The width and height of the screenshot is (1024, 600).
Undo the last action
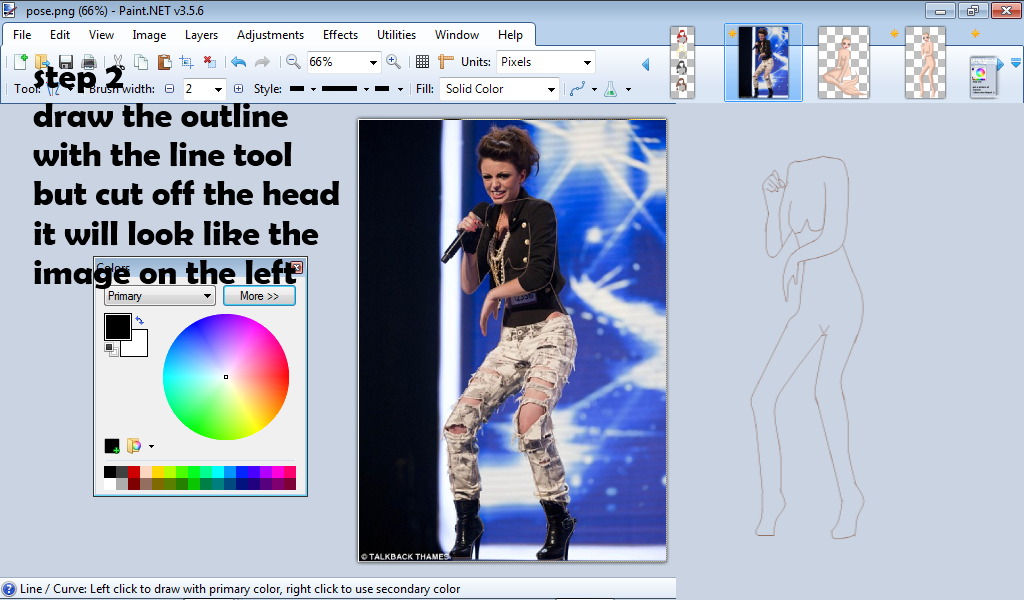coord(238,62)
